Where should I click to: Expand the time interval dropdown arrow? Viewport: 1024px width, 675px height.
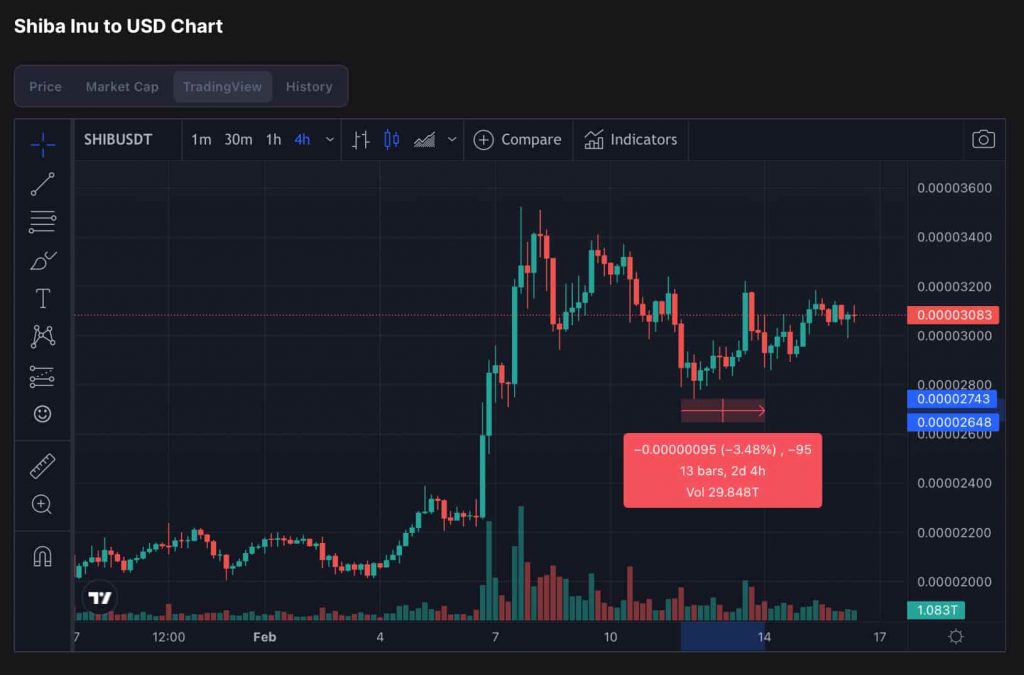tap(330, 140)
